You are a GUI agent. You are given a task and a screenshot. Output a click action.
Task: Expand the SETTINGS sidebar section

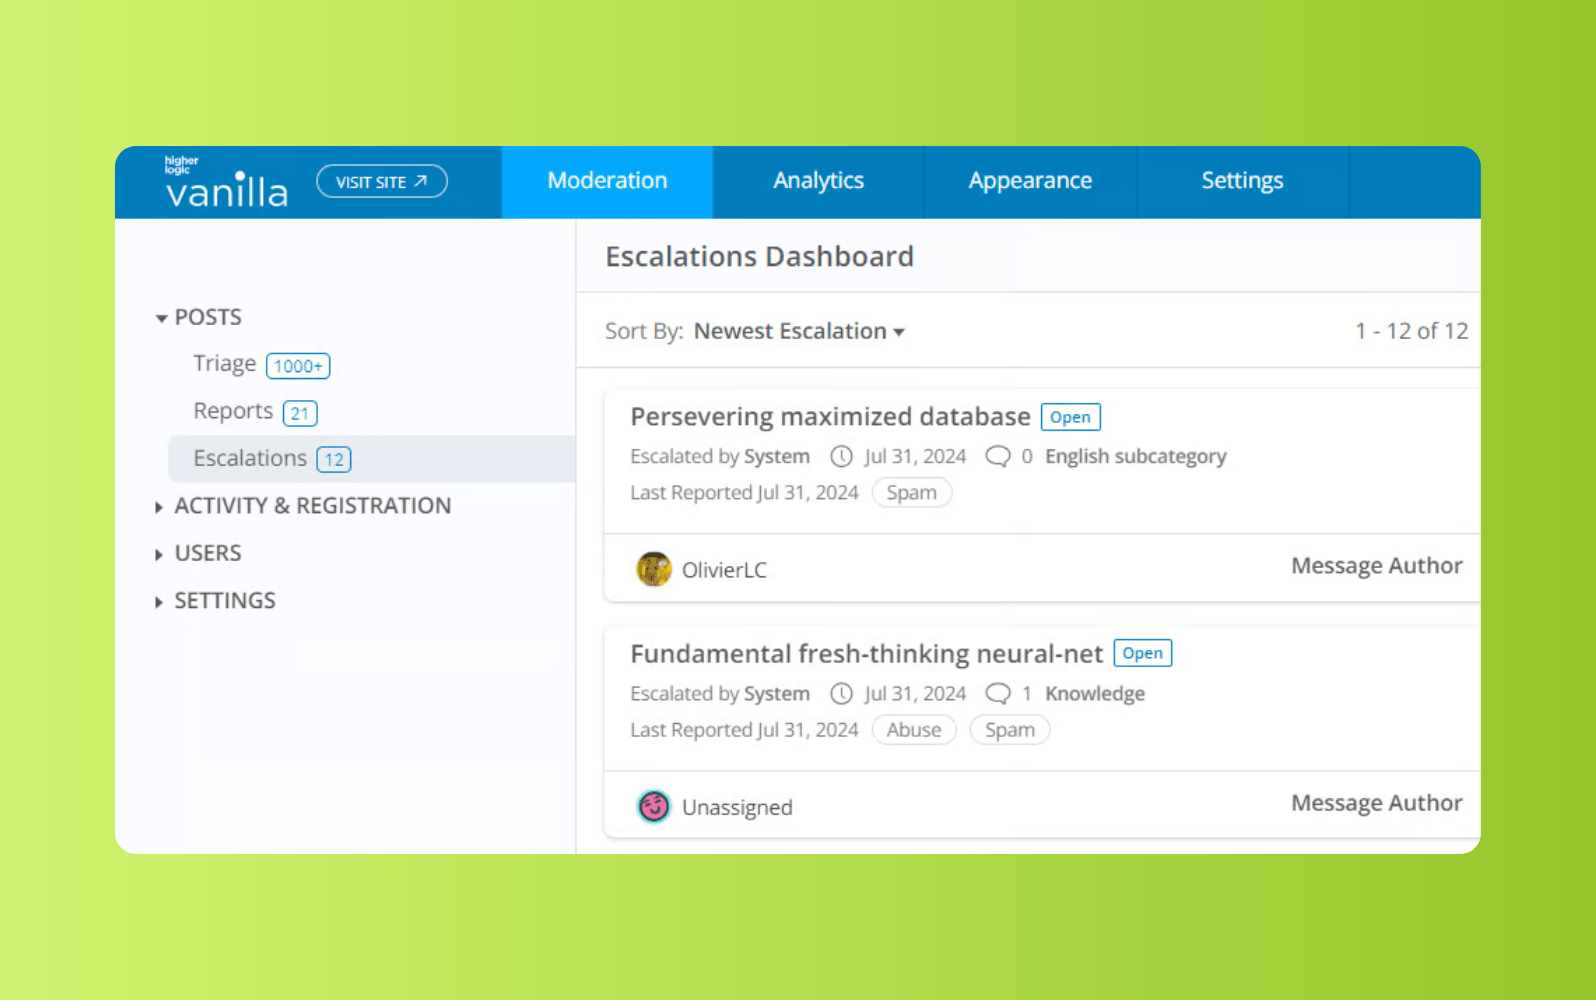point(215,601)
